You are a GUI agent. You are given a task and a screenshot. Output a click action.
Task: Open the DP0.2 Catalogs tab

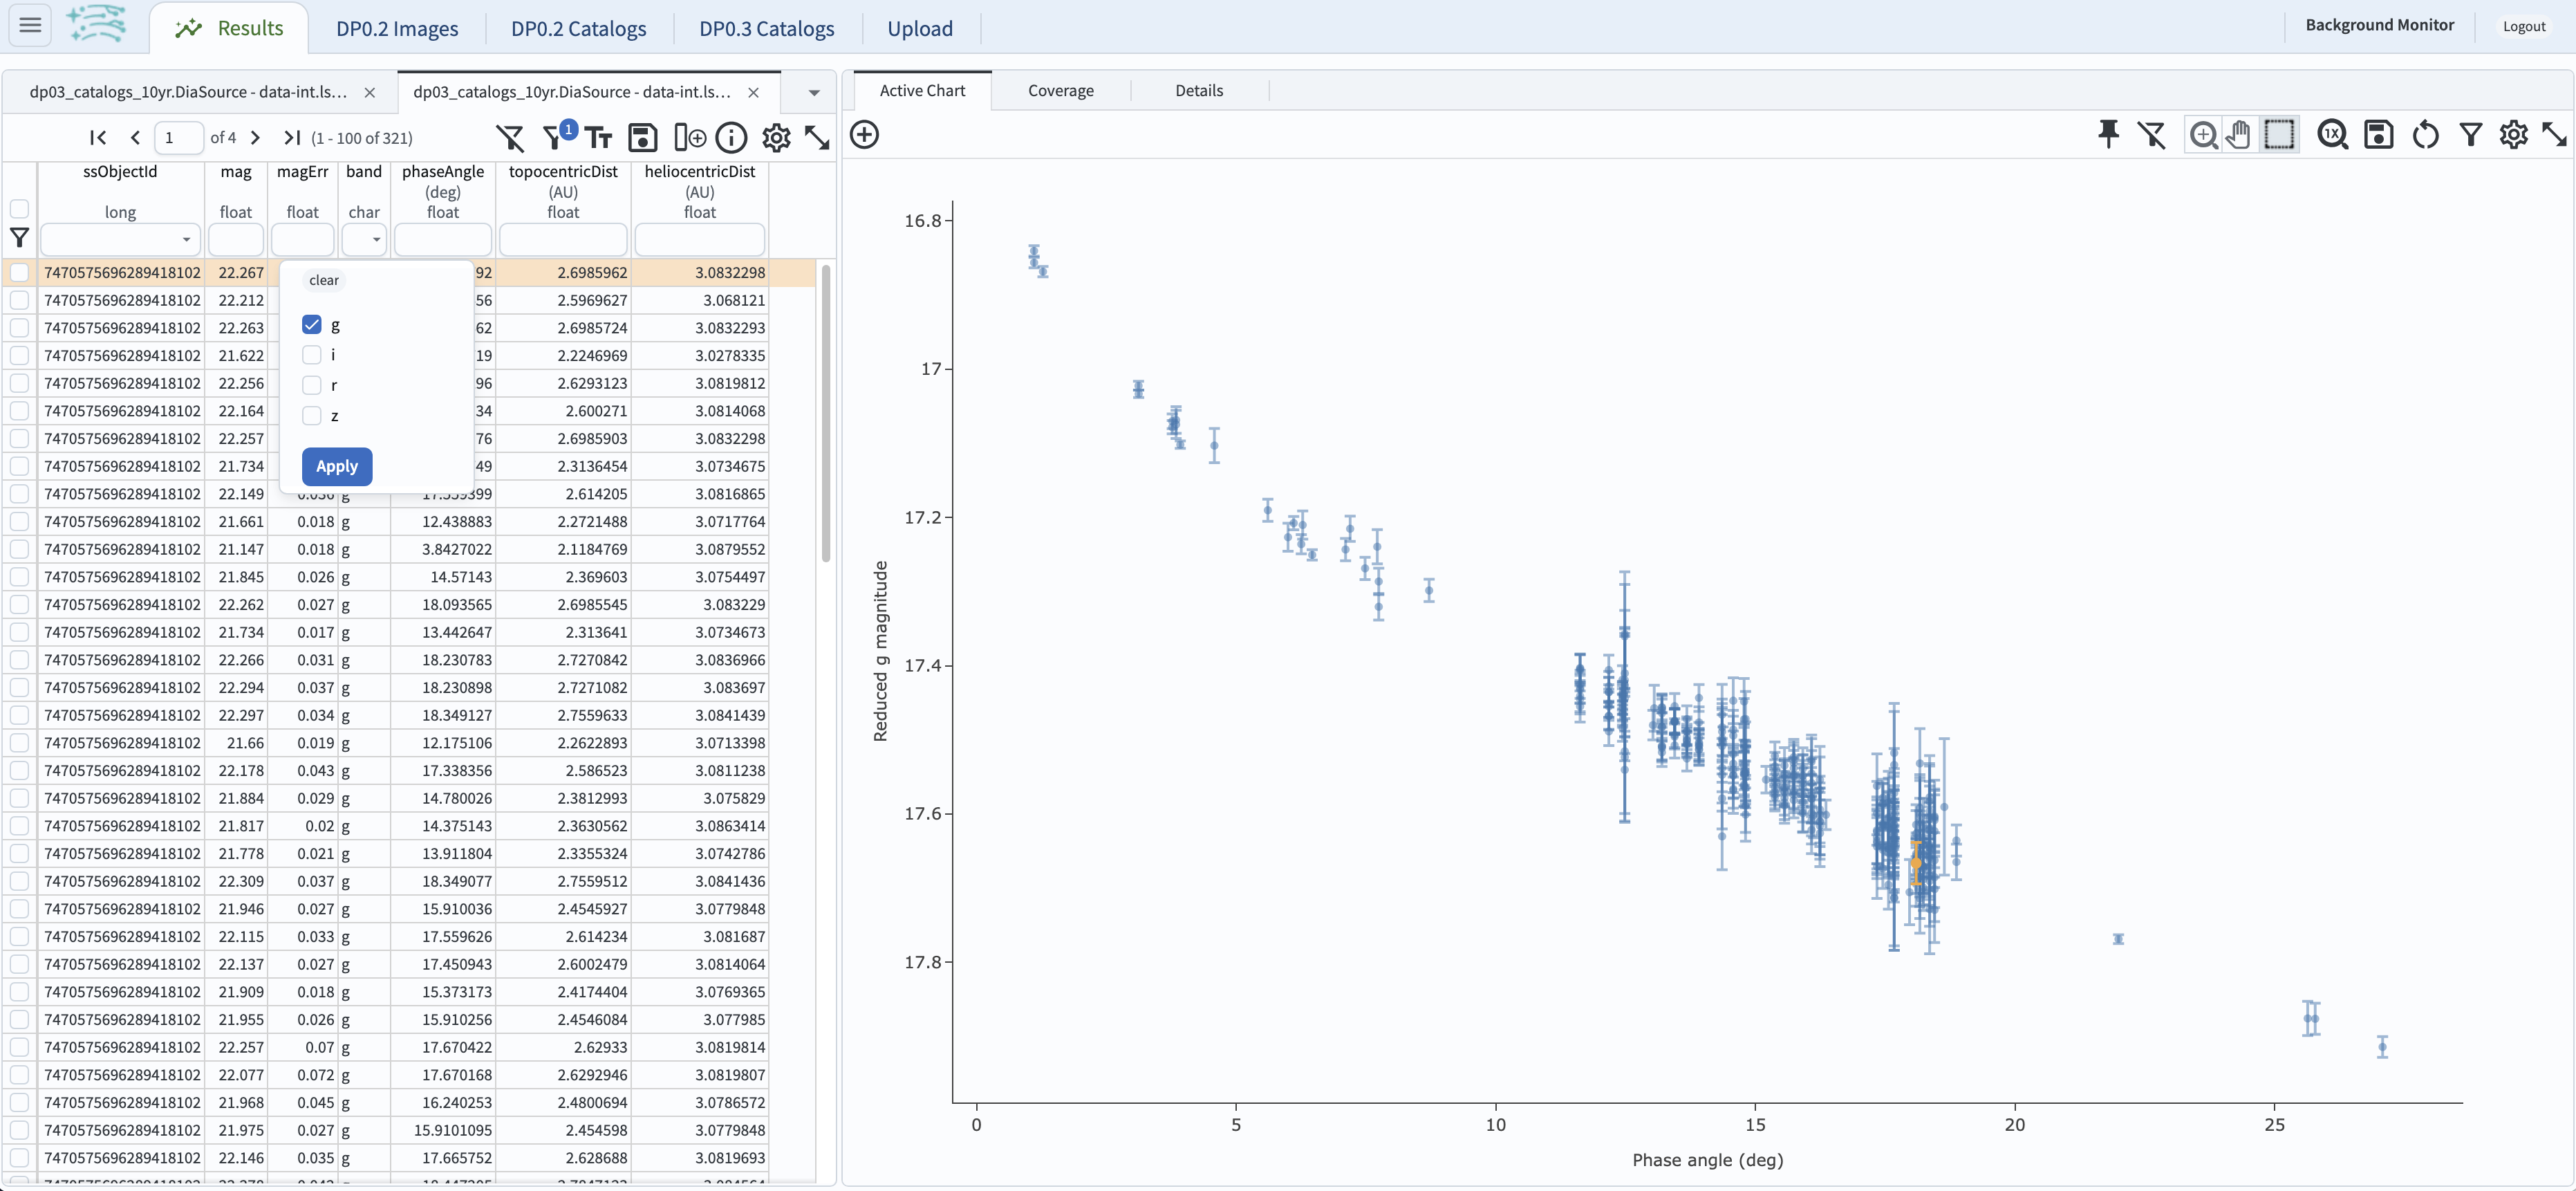point(578,28)
